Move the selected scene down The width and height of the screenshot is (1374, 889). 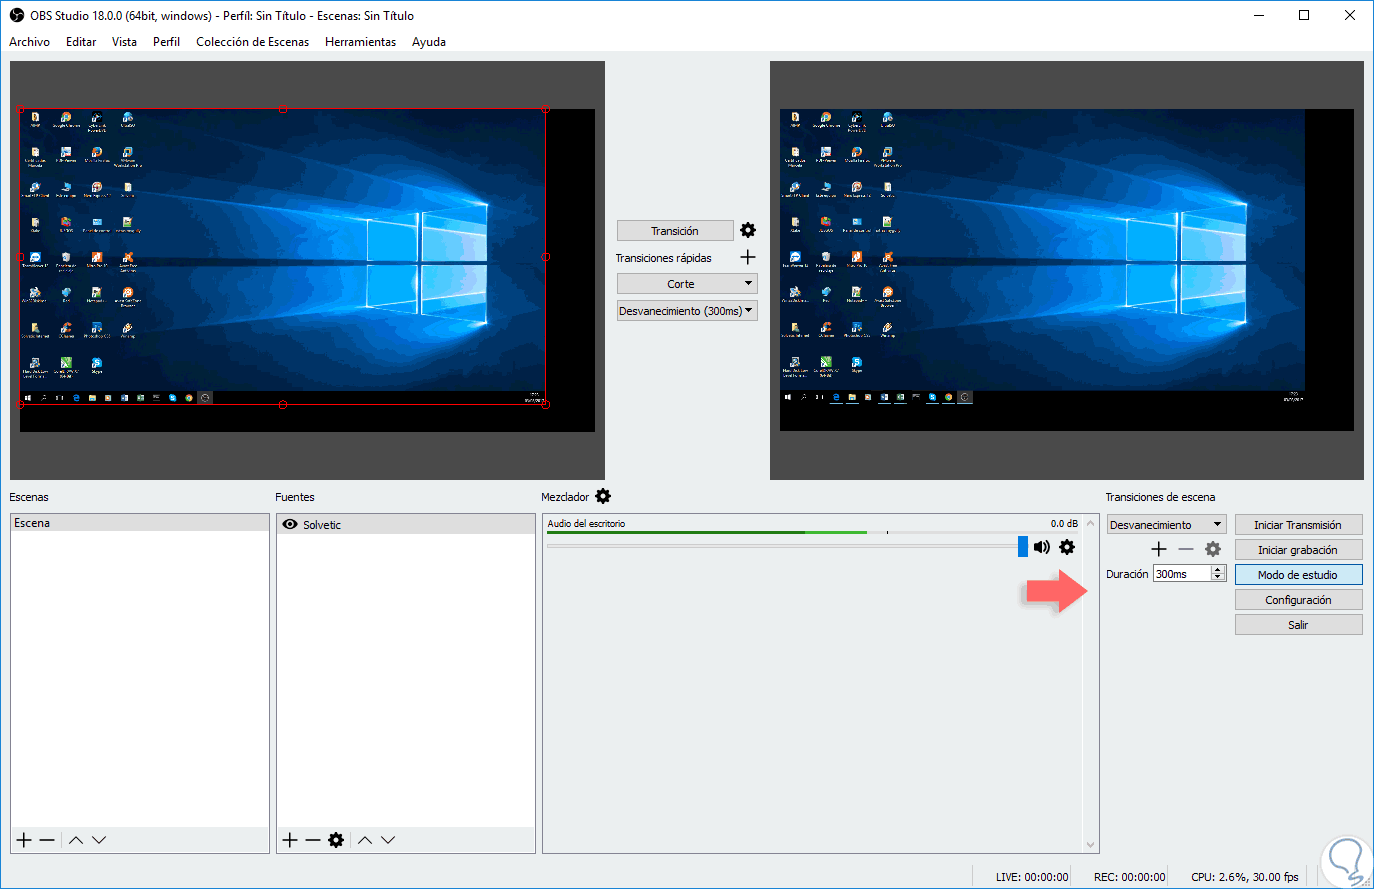(99, 840)
